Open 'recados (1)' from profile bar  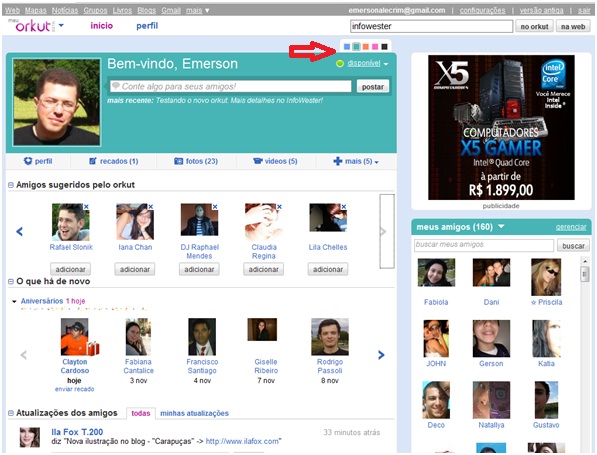(x=114, y=161)
